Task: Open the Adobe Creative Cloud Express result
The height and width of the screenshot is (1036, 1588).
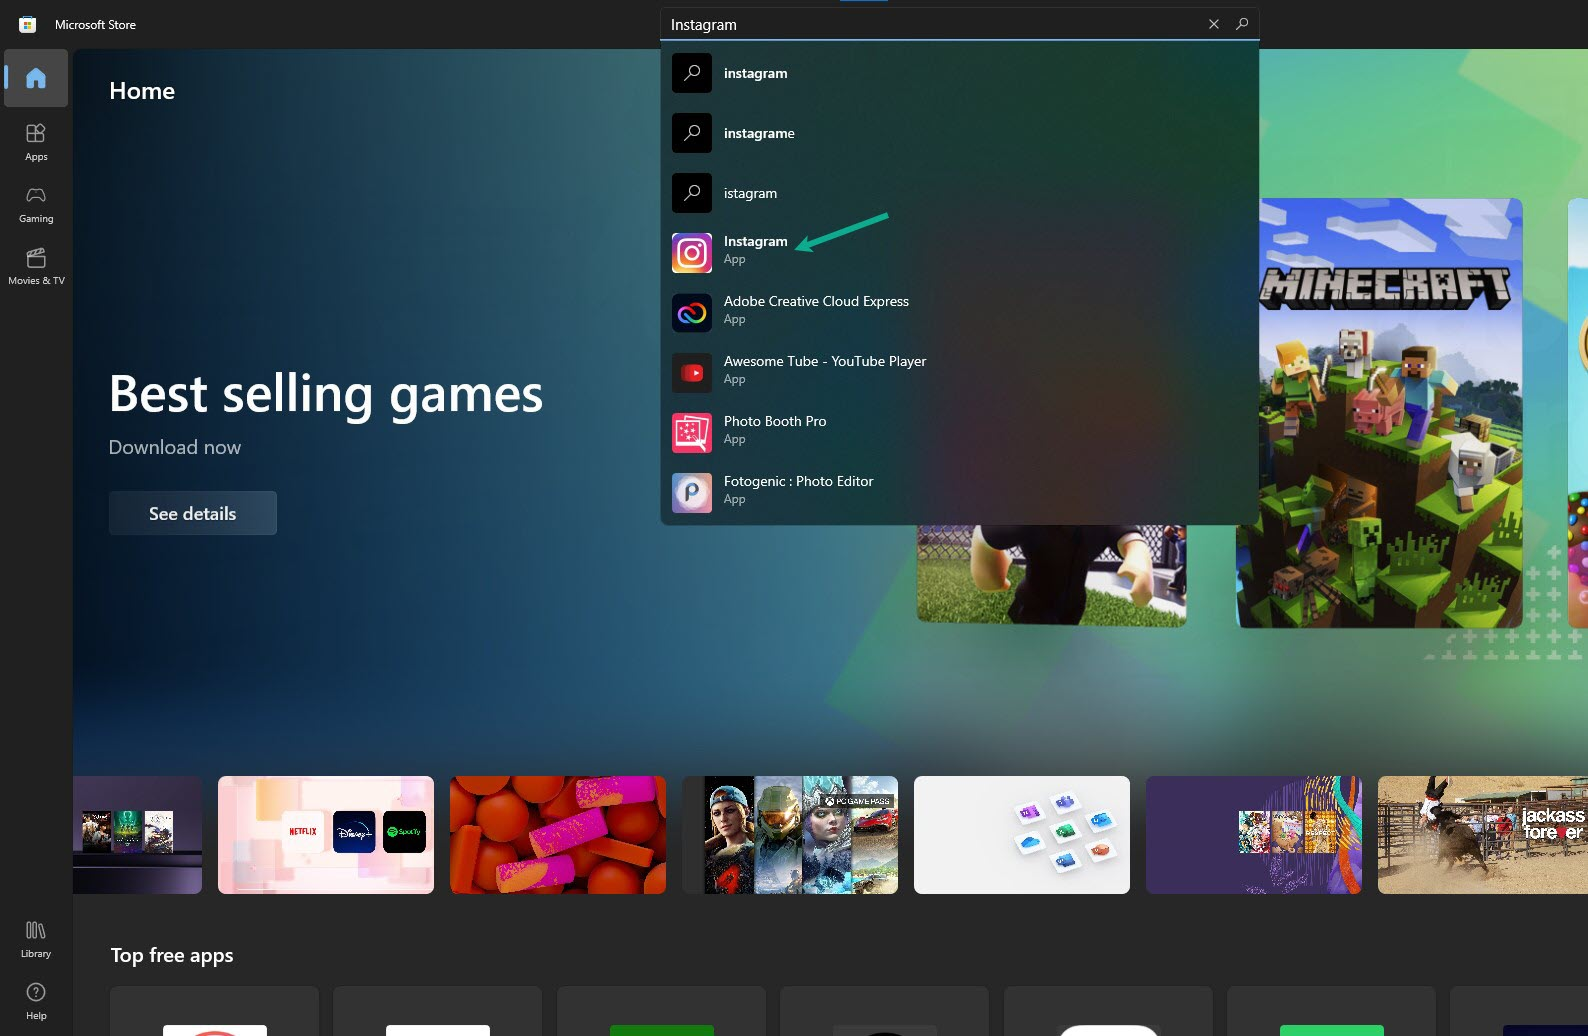Action: (x=960, y=313)
